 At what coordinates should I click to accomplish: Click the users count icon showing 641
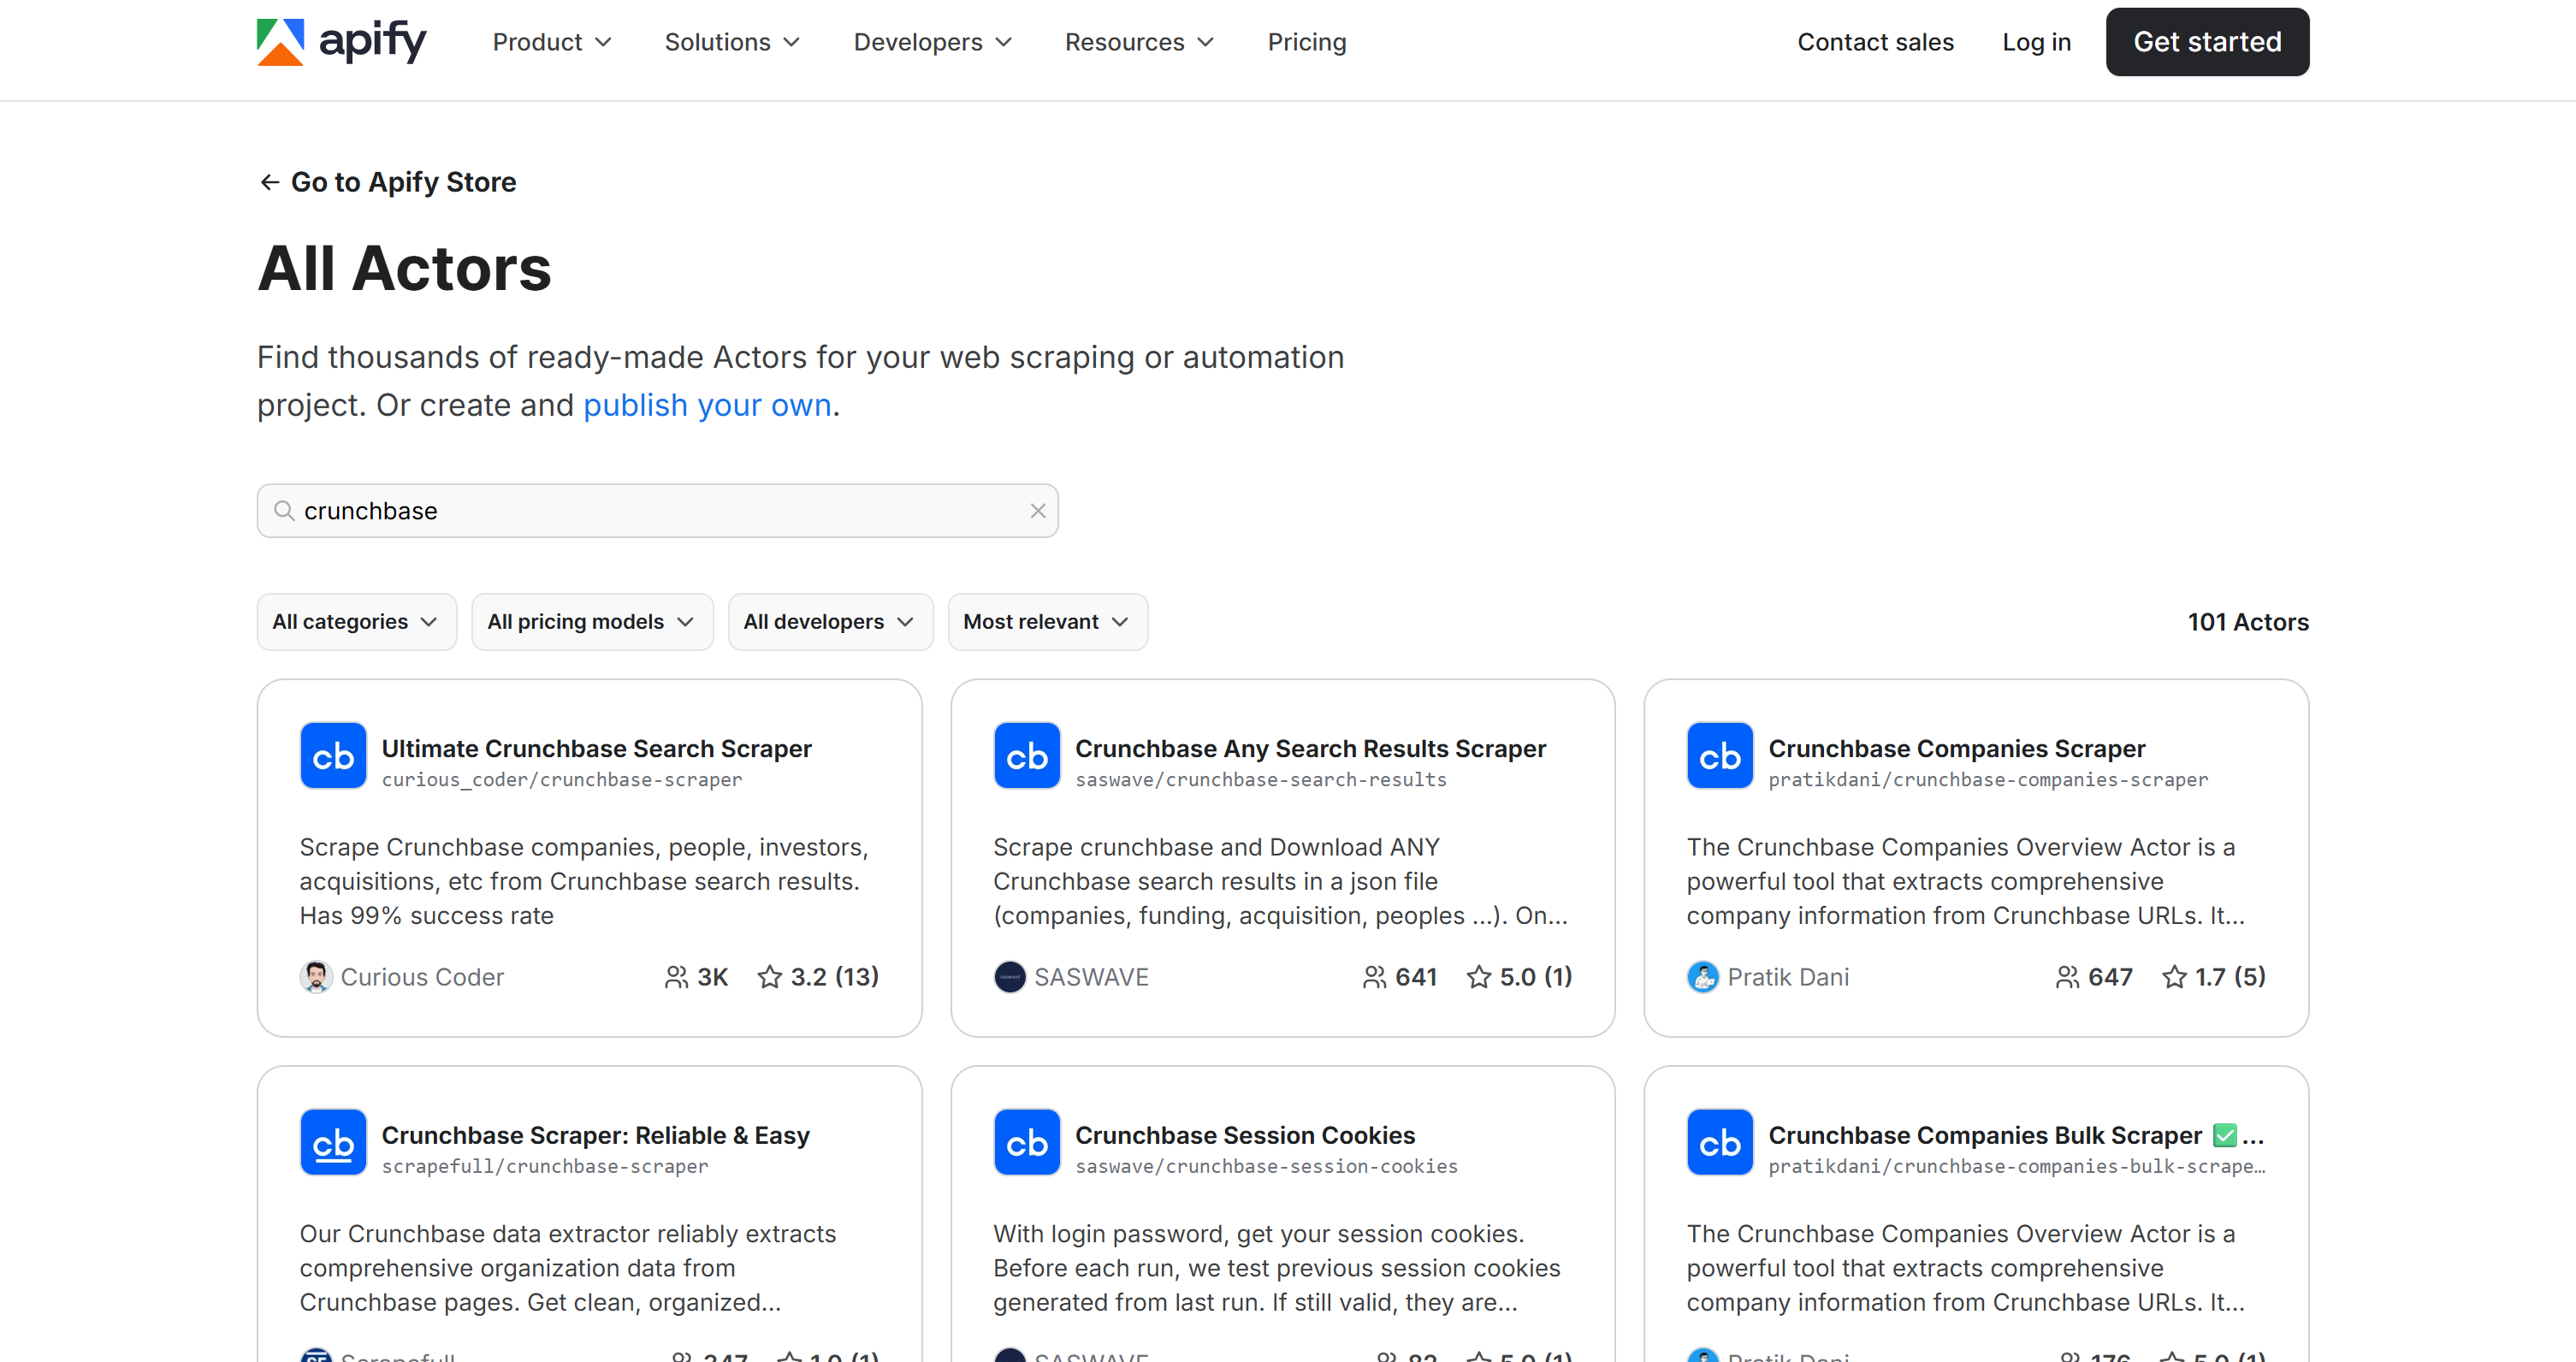pos(1374,977)
